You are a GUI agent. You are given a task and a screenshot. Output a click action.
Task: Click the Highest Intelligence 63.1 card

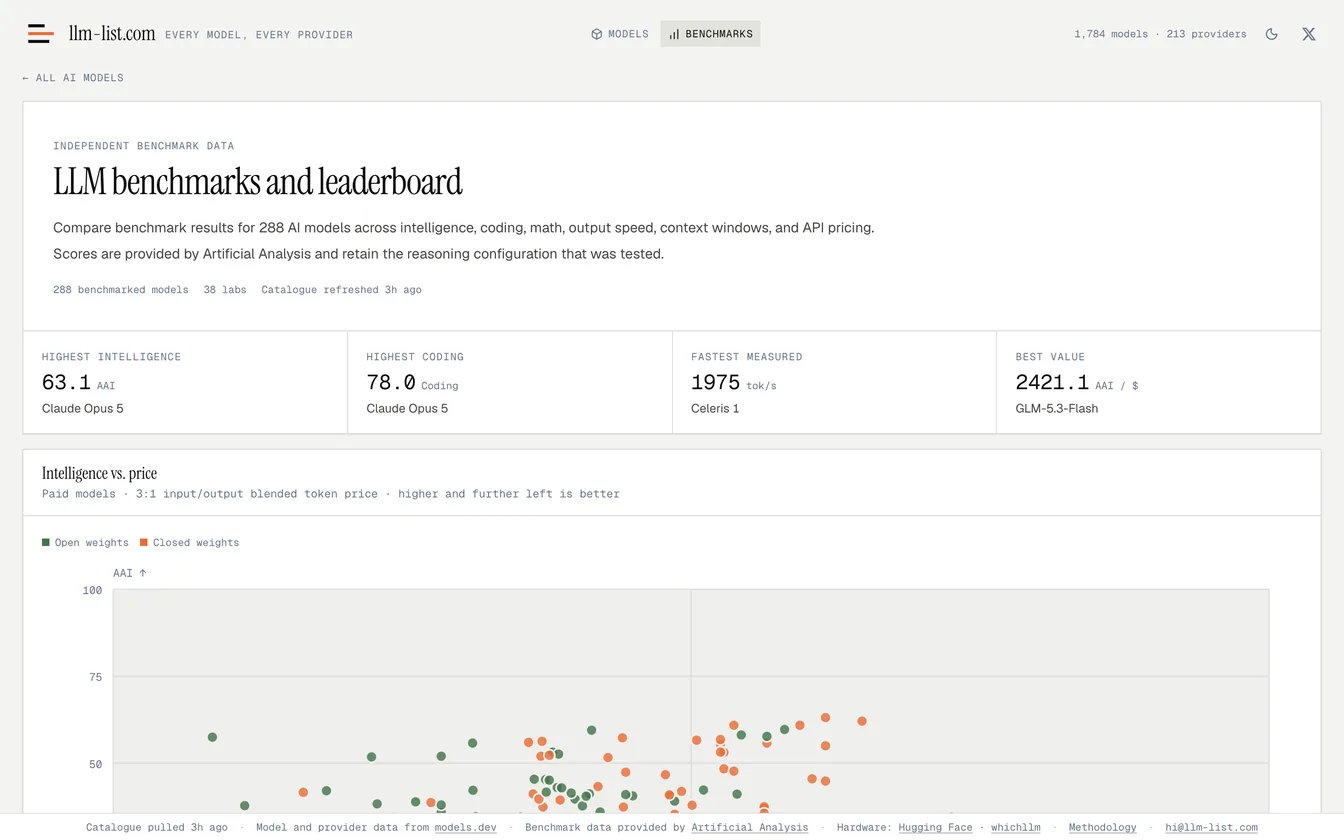185,382
